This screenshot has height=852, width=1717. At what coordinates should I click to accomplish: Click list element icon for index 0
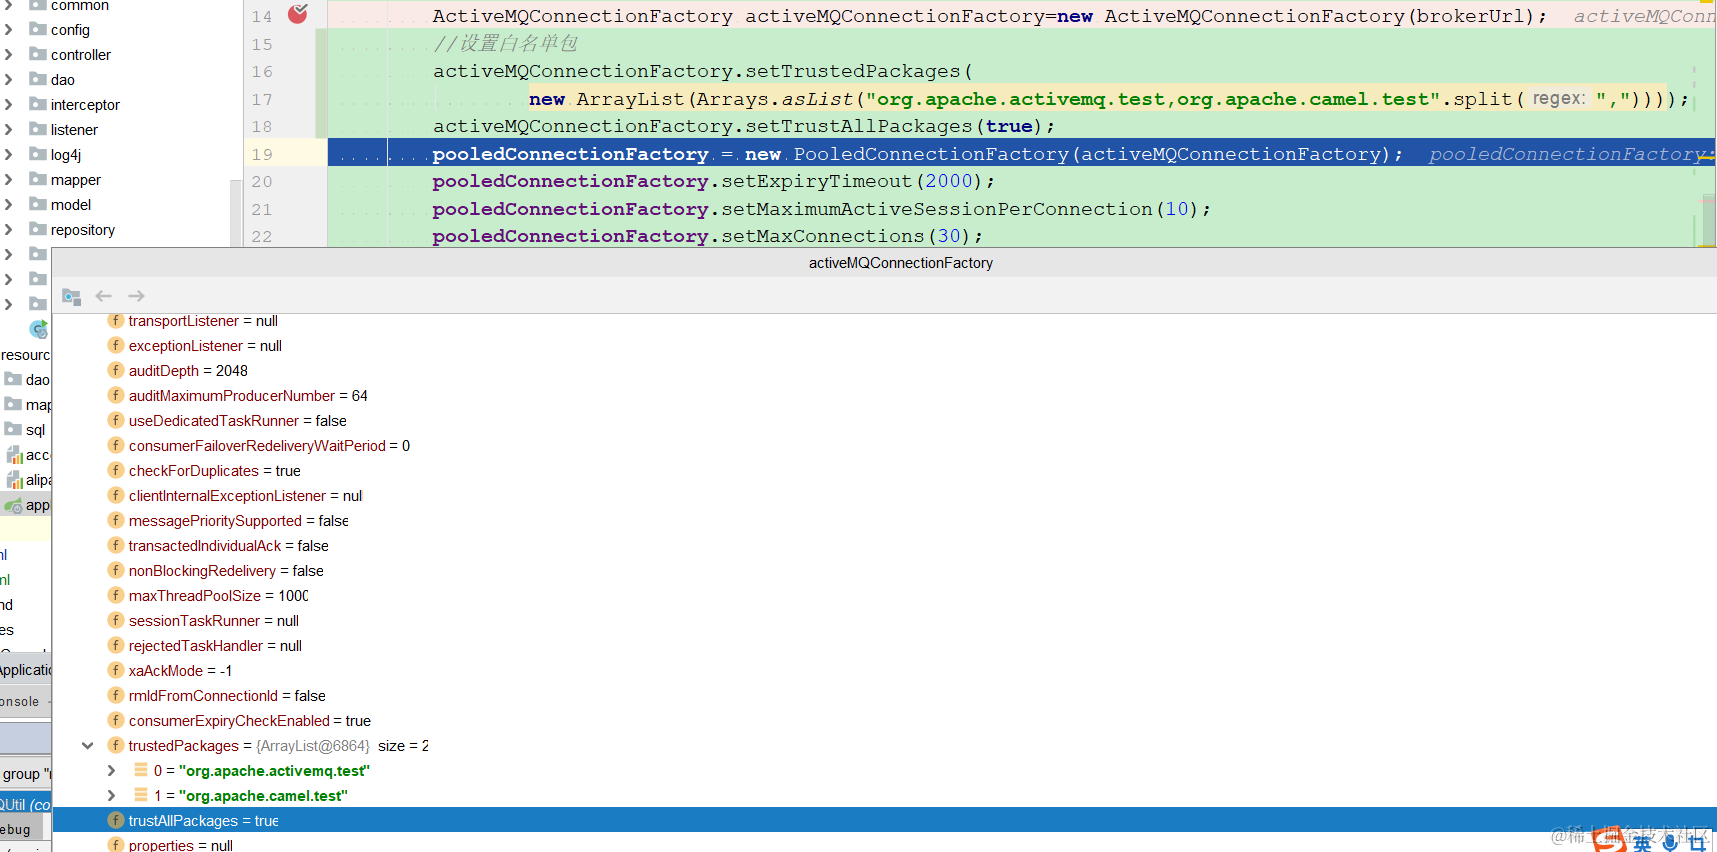(x=141, y=771)
